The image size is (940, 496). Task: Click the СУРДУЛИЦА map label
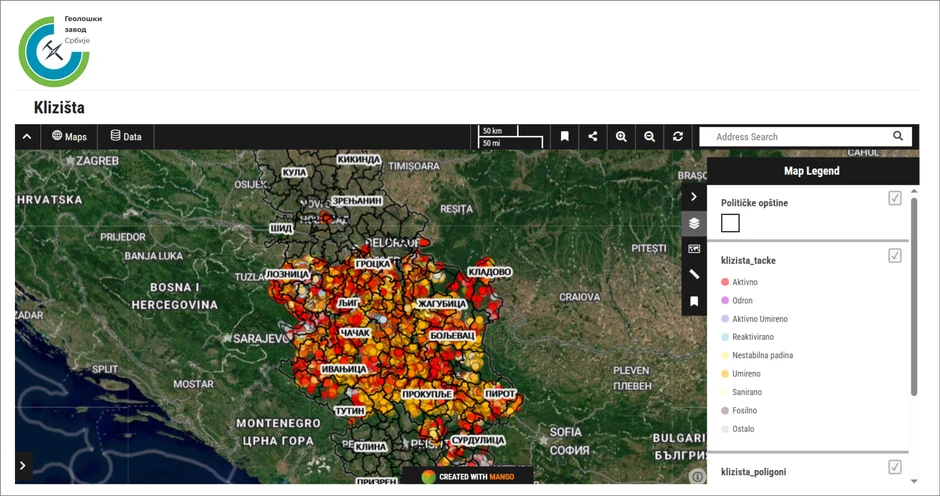point(478,440)
